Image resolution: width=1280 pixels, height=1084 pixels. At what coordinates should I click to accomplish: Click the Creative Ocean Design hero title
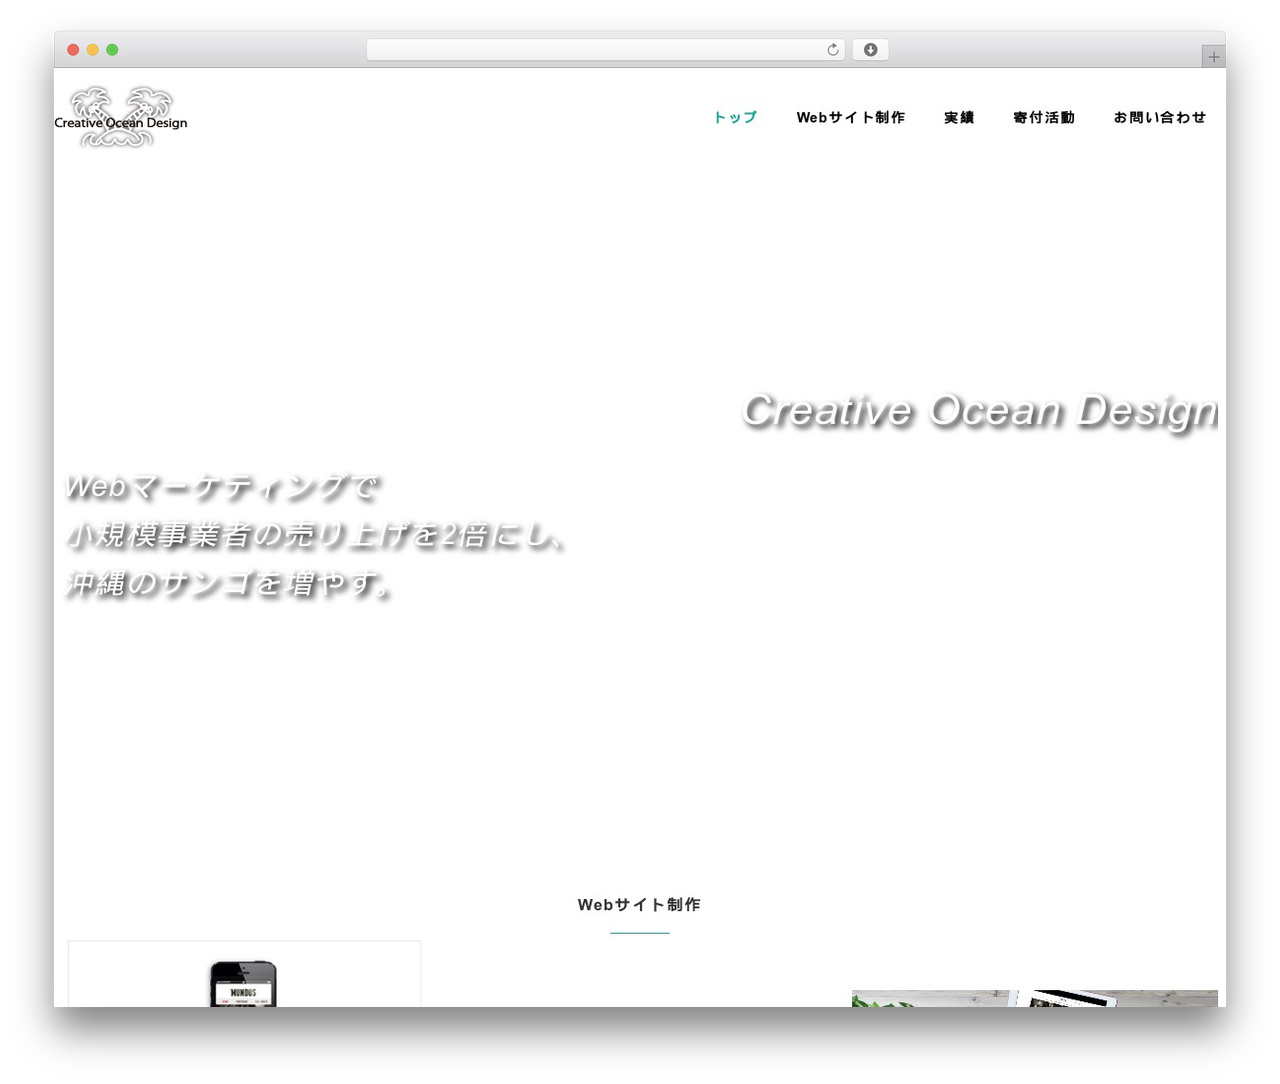pyautogui.click(x=980, y=411)
